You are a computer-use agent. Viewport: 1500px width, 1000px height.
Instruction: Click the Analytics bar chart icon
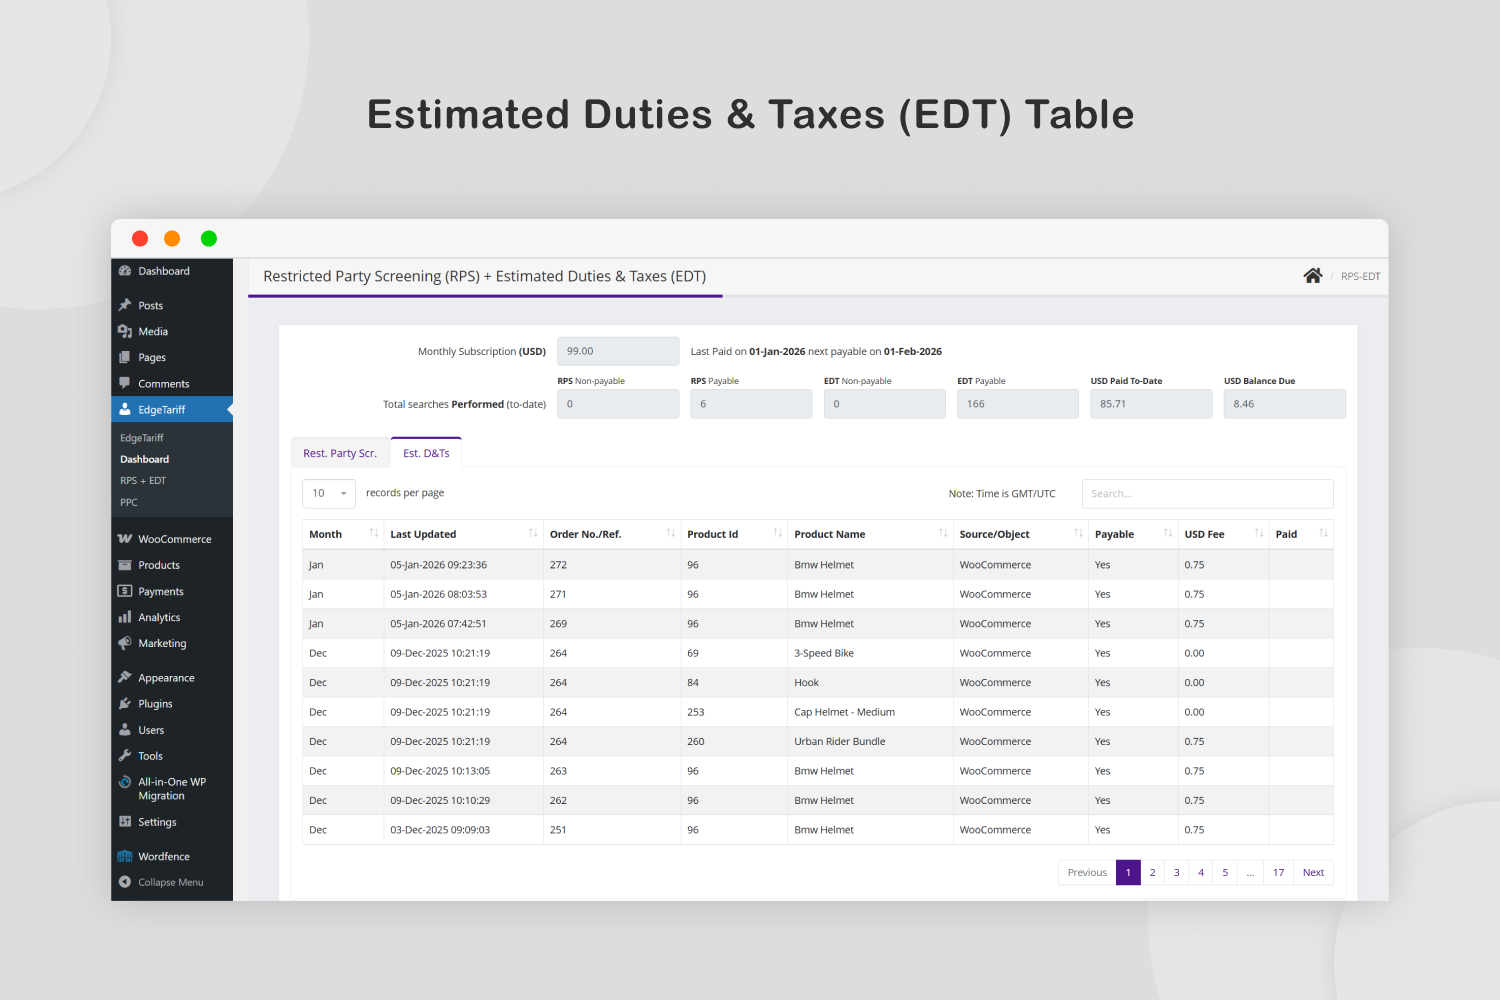pyautogui.click(x=125, y=617)
